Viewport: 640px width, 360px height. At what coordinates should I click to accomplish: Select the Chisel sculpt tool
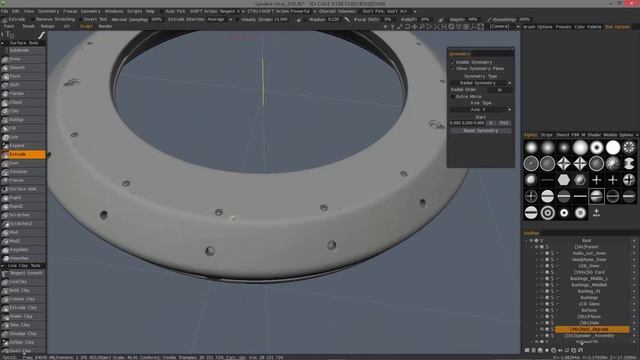23,102
